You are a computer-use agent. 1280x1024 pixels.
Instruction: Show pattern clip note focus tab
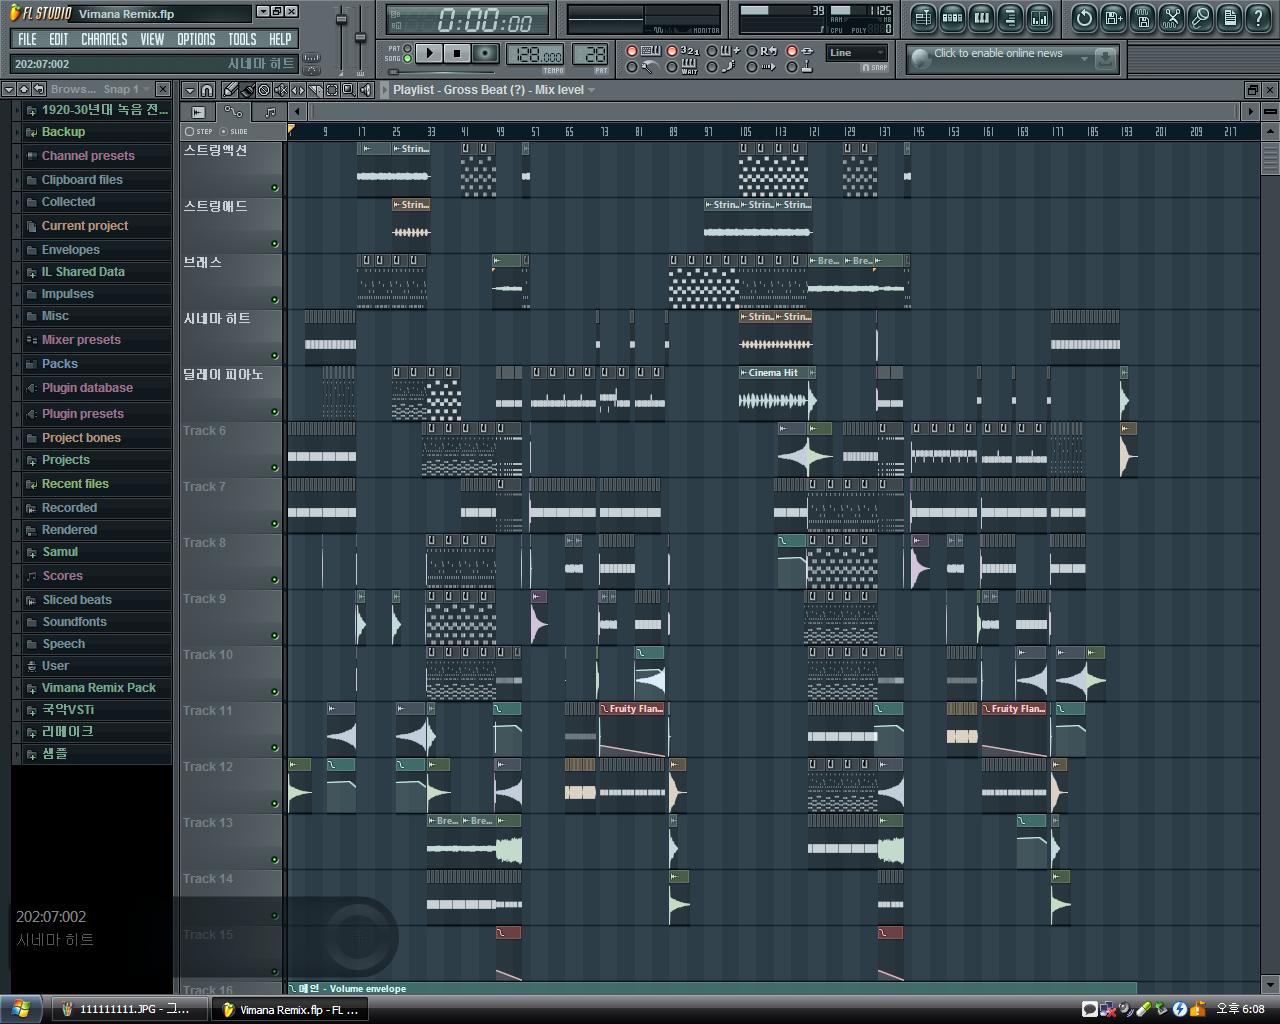[270, 112]
